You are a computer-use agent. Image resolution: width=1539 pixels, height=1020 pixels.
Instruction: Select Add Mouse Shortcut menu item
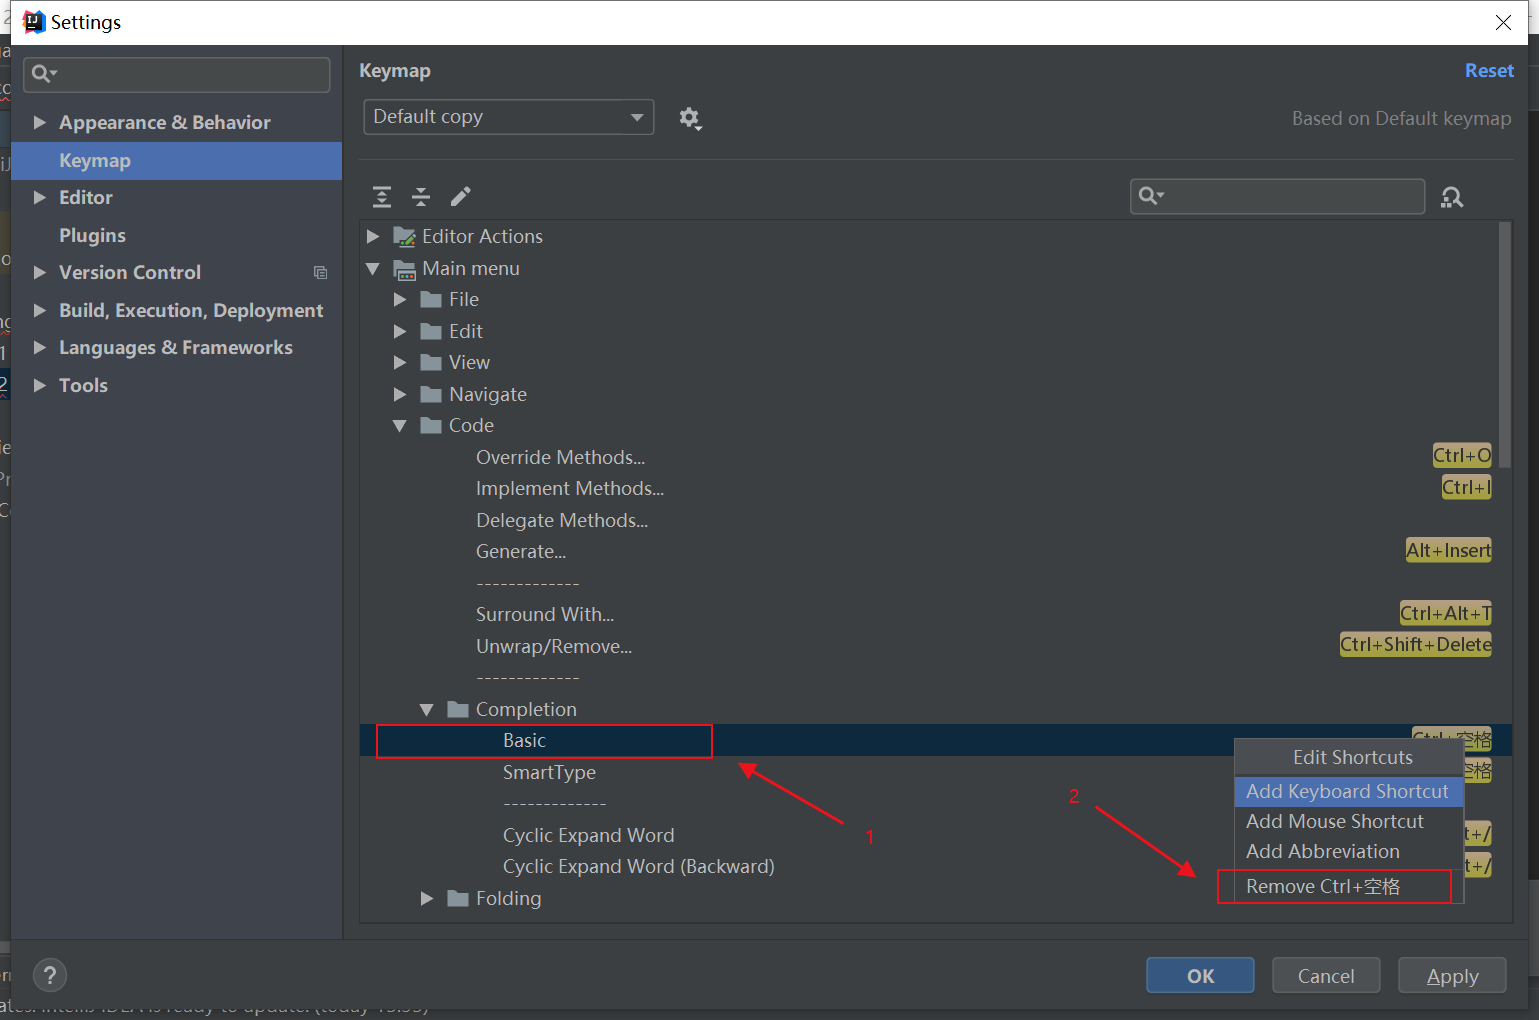[x=1348, y=821]
